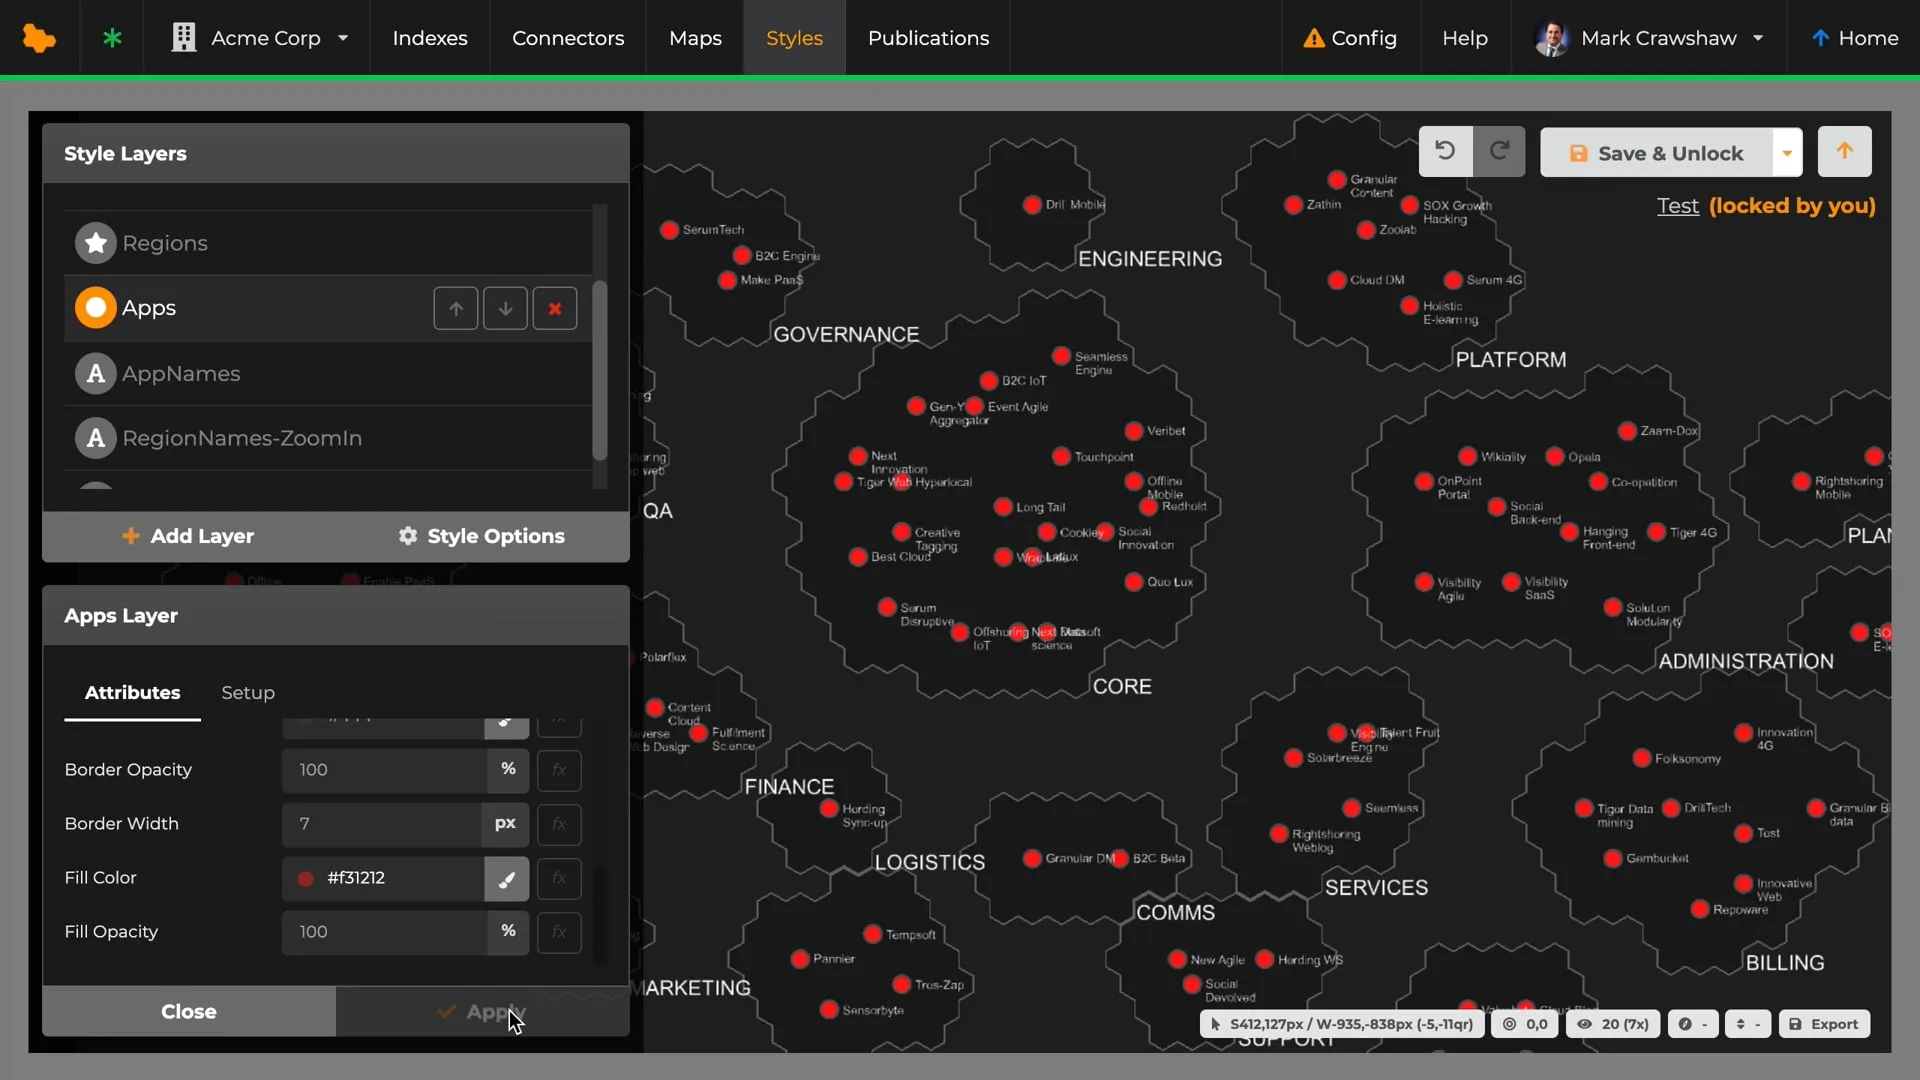Screen dimensions: 1920x1080
Task: Open the Publications section
Action: click(928, 38)
